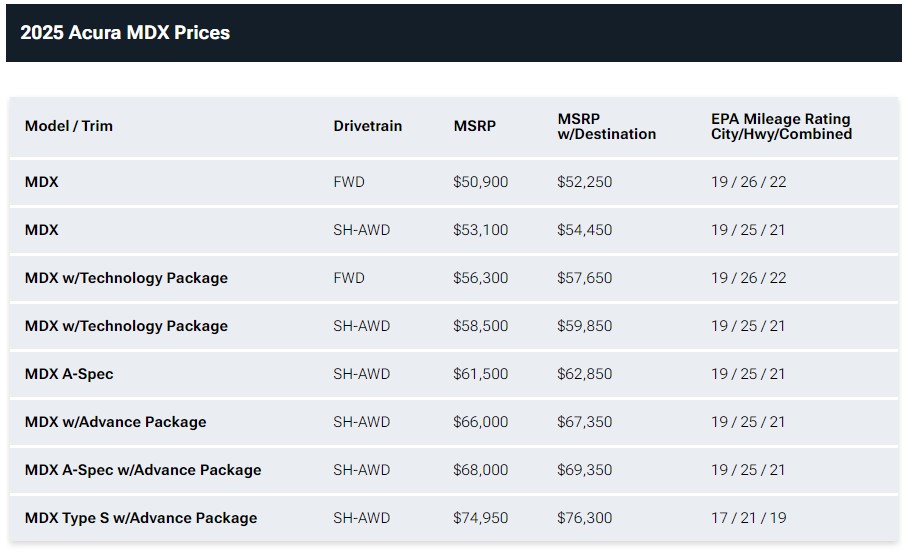The height and width of the screenshot is (552, 909).
Task: Click the MDX w/Advance Package trim name
Action: point(115,422)
